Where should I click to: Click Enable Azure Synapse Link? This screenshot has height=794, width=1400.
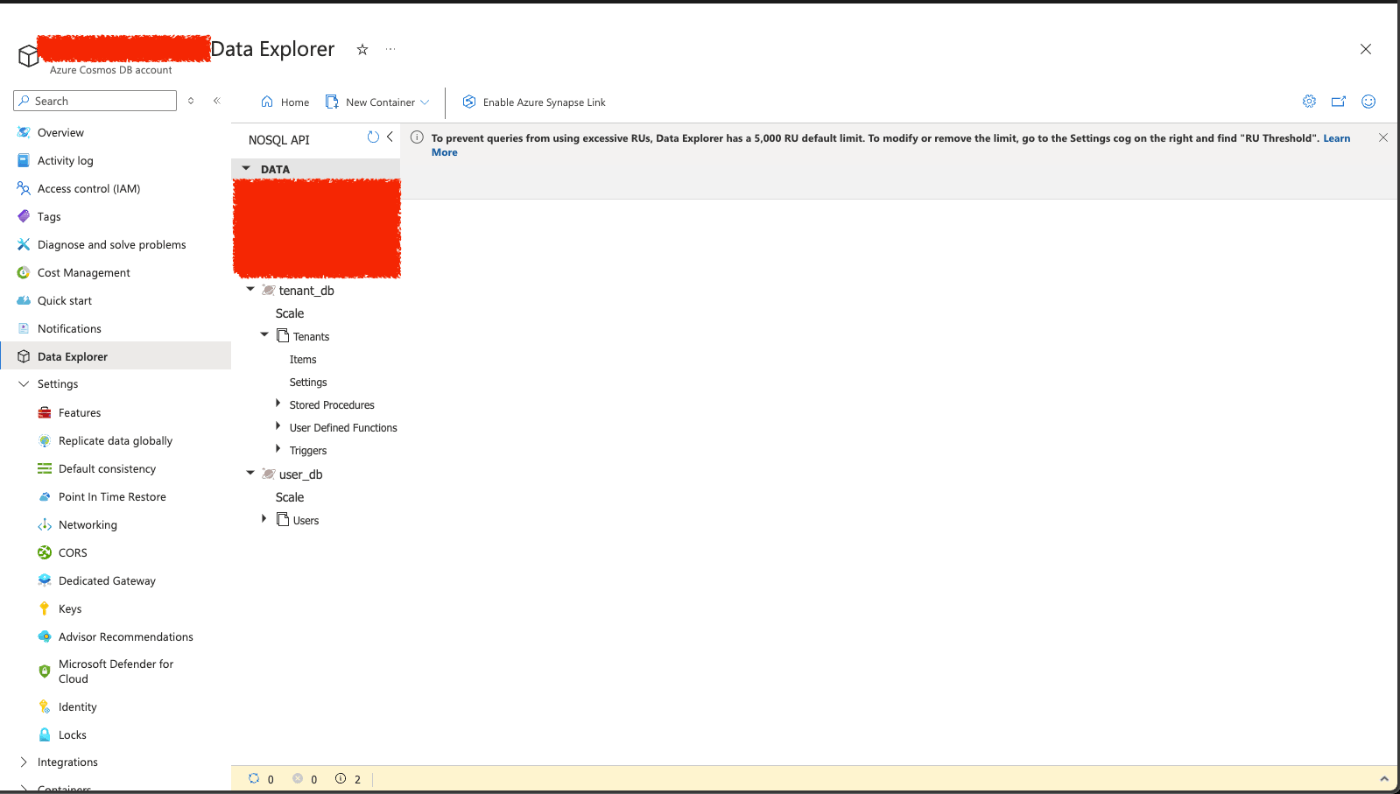534,102
